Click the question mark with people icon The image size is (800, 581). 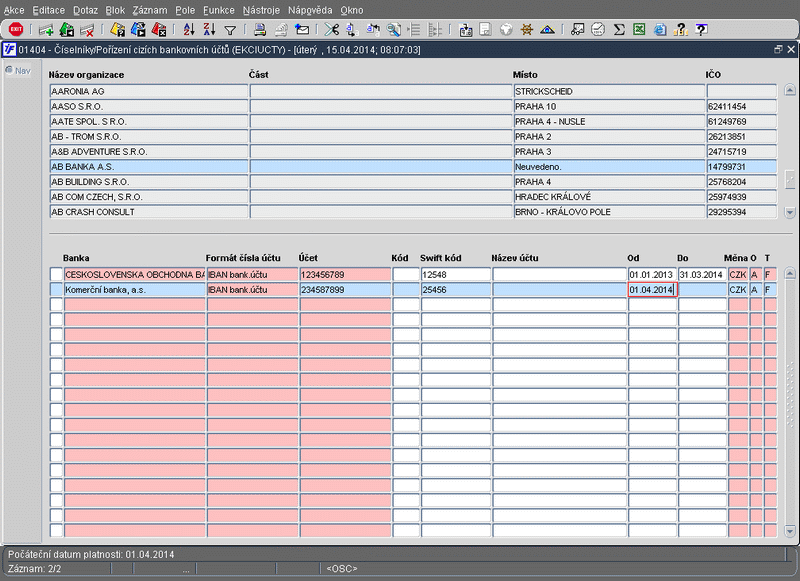pos(681,30)
